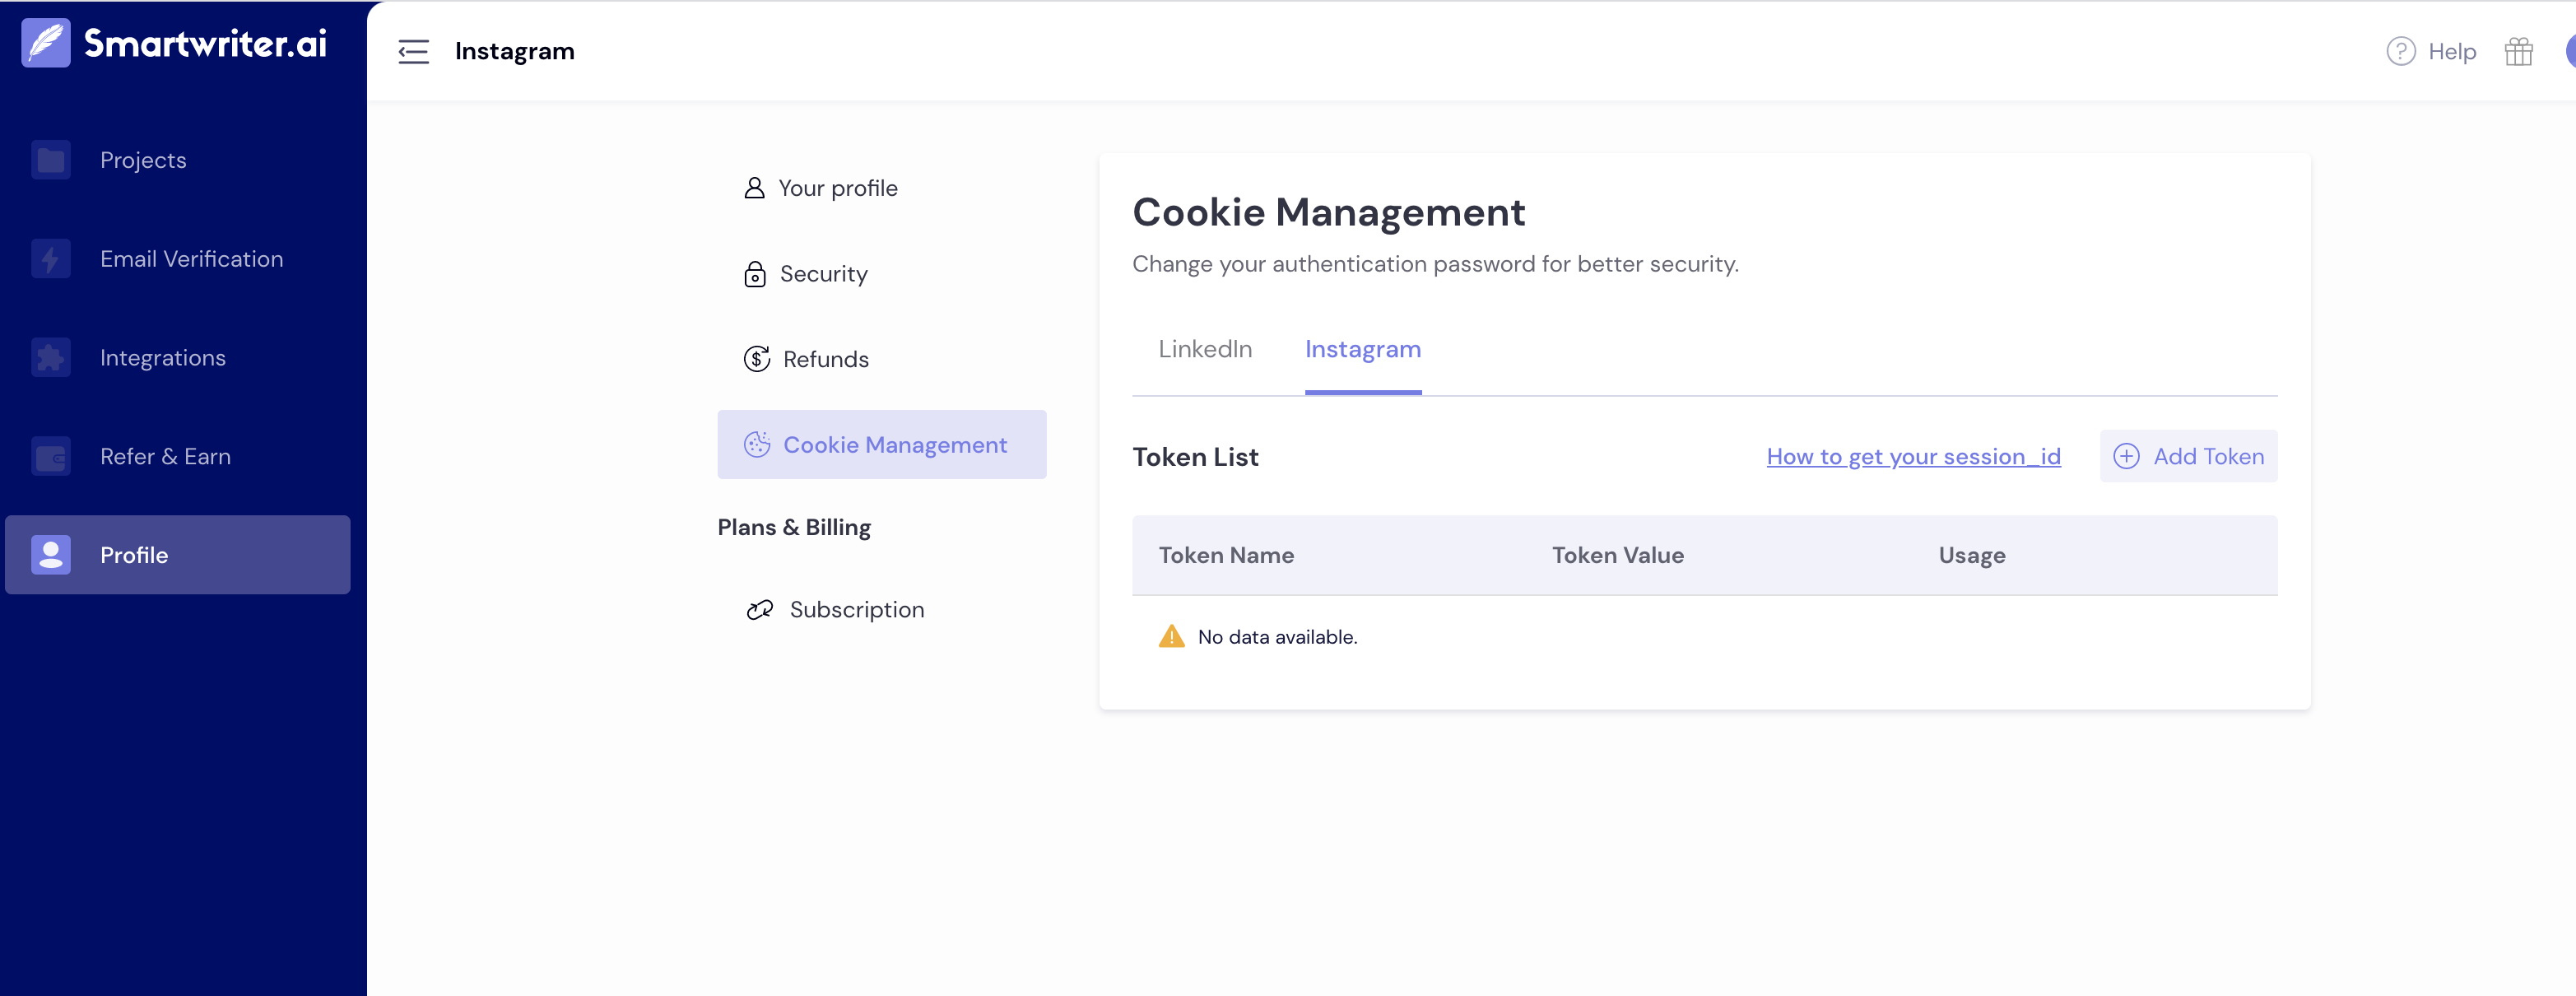Image resolution: width=2576 pixels, height=996 pixels.
Task: Click the user avatar in top right corner
Action: 2570,51
